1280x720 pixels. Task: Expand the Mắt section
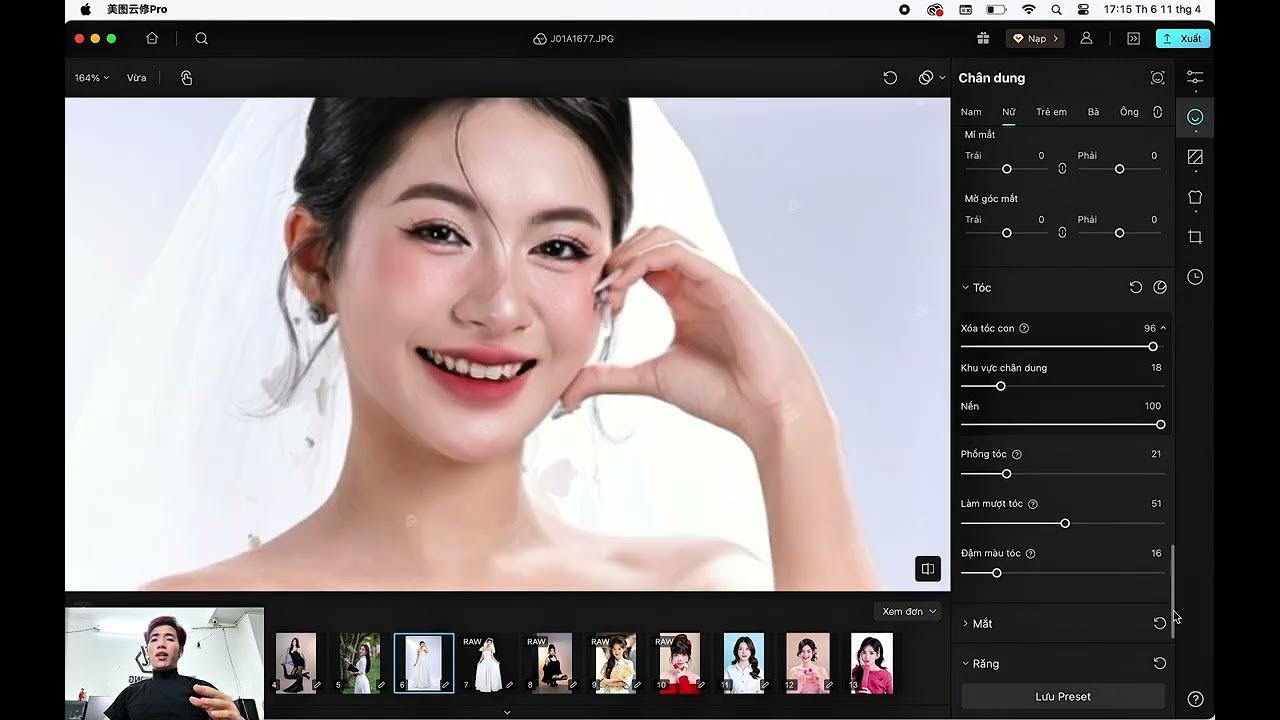982,623
